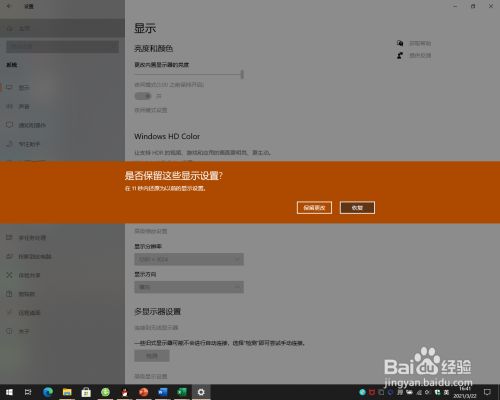Screen dimensions: 500x400
Task: Click the taskbar clock showing 16:41
Action: [465, 392]
